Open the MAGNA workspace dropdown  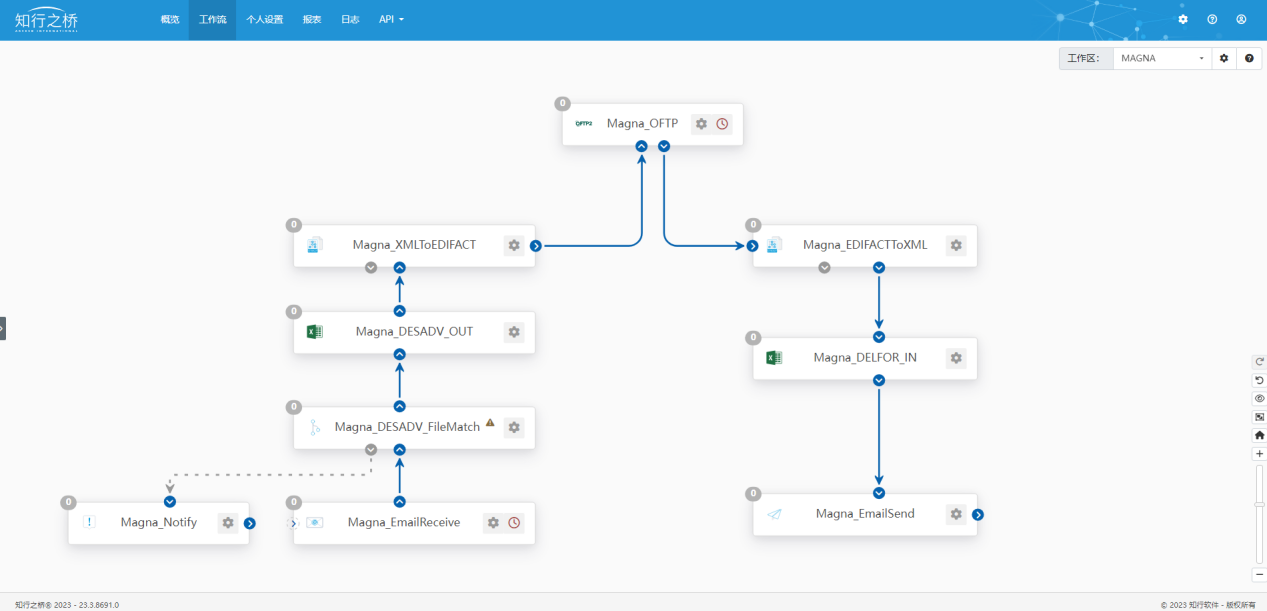tap(1162, 58)
